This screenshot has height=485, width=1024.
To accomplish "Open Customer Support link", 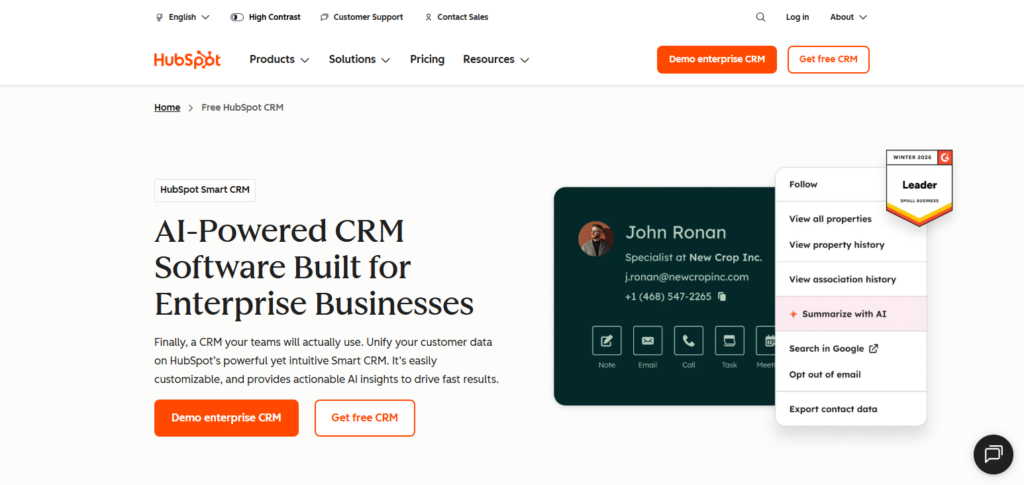I will pyautogui.click(x=362, y=18).
